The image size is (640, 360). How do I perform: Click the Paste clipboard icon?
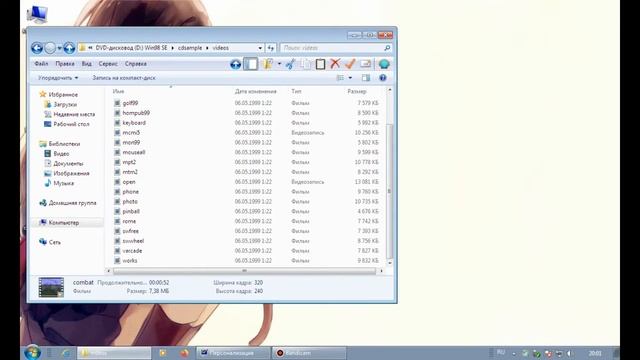(320, 64)
